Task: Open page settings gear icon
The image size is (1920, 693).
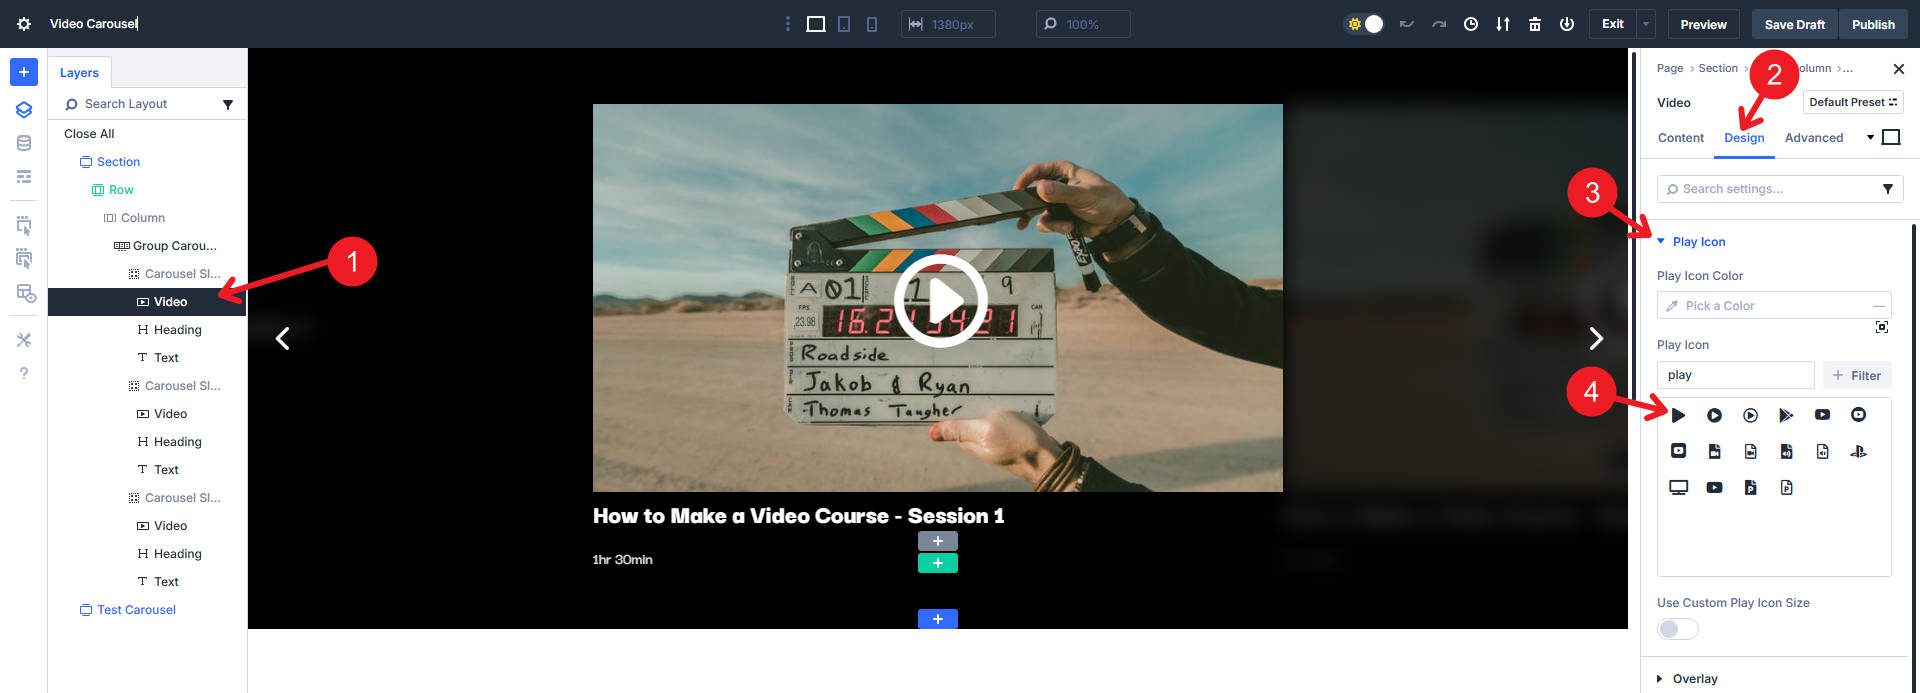Action: tap(24, 24)
